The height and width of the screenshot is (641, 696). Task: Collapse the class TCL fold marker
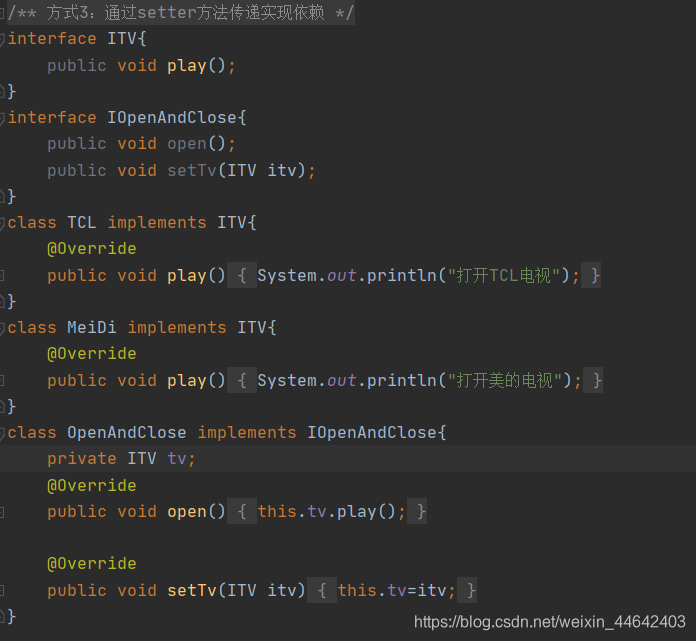(2, 223)
